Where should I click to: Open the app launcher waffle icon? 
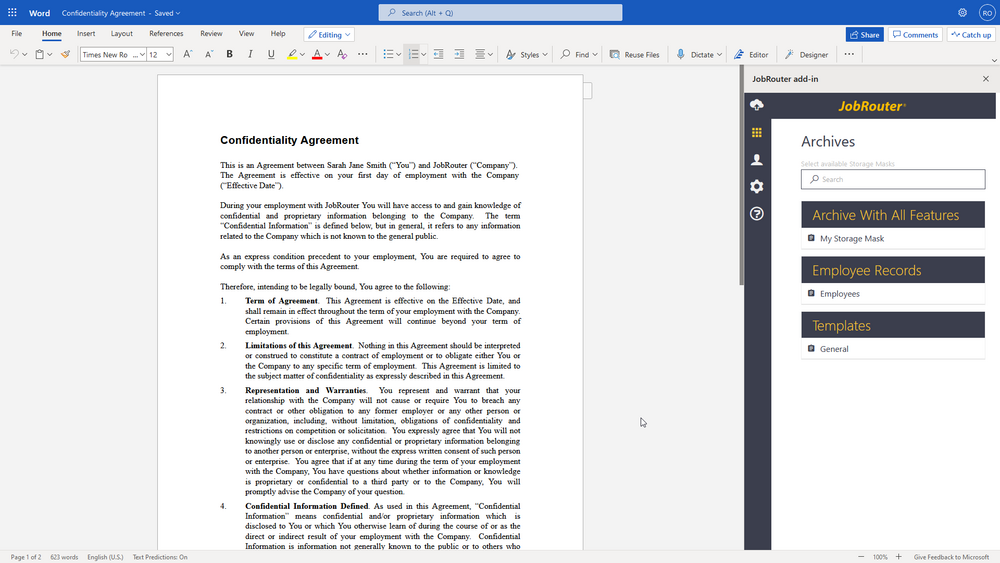point(12,13)
